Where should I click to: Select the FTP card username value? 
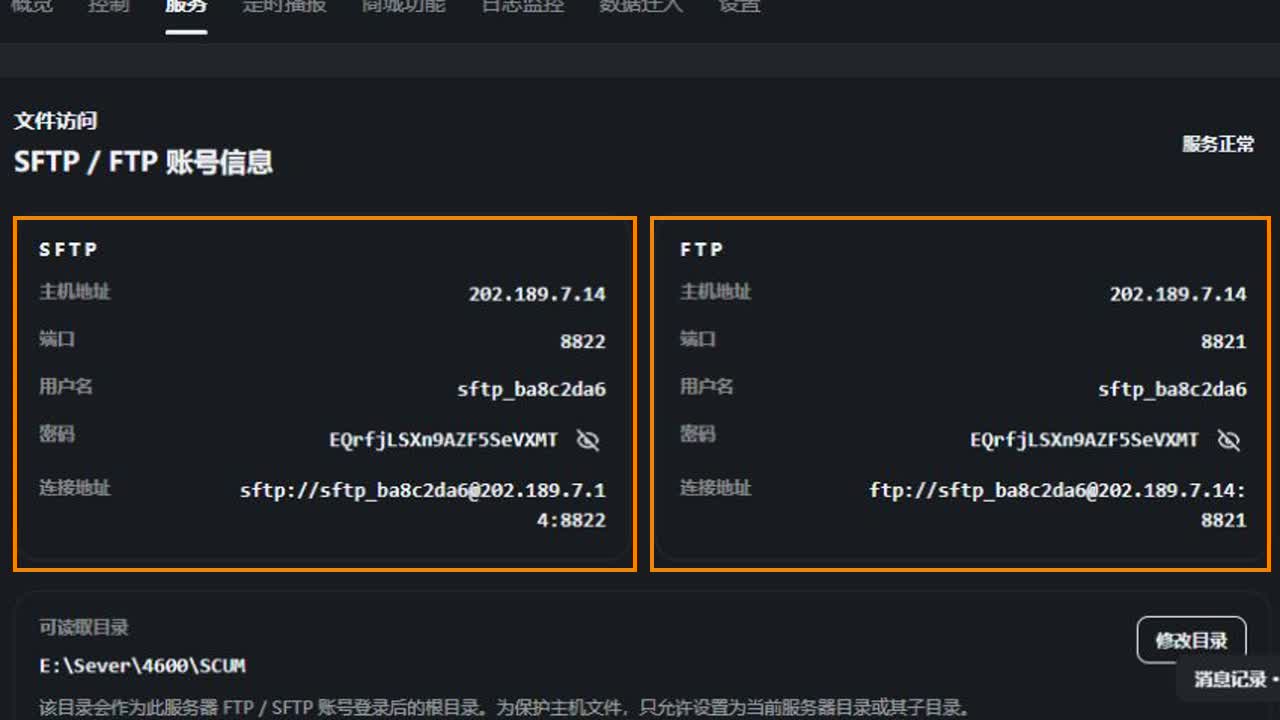point(1173,389)
